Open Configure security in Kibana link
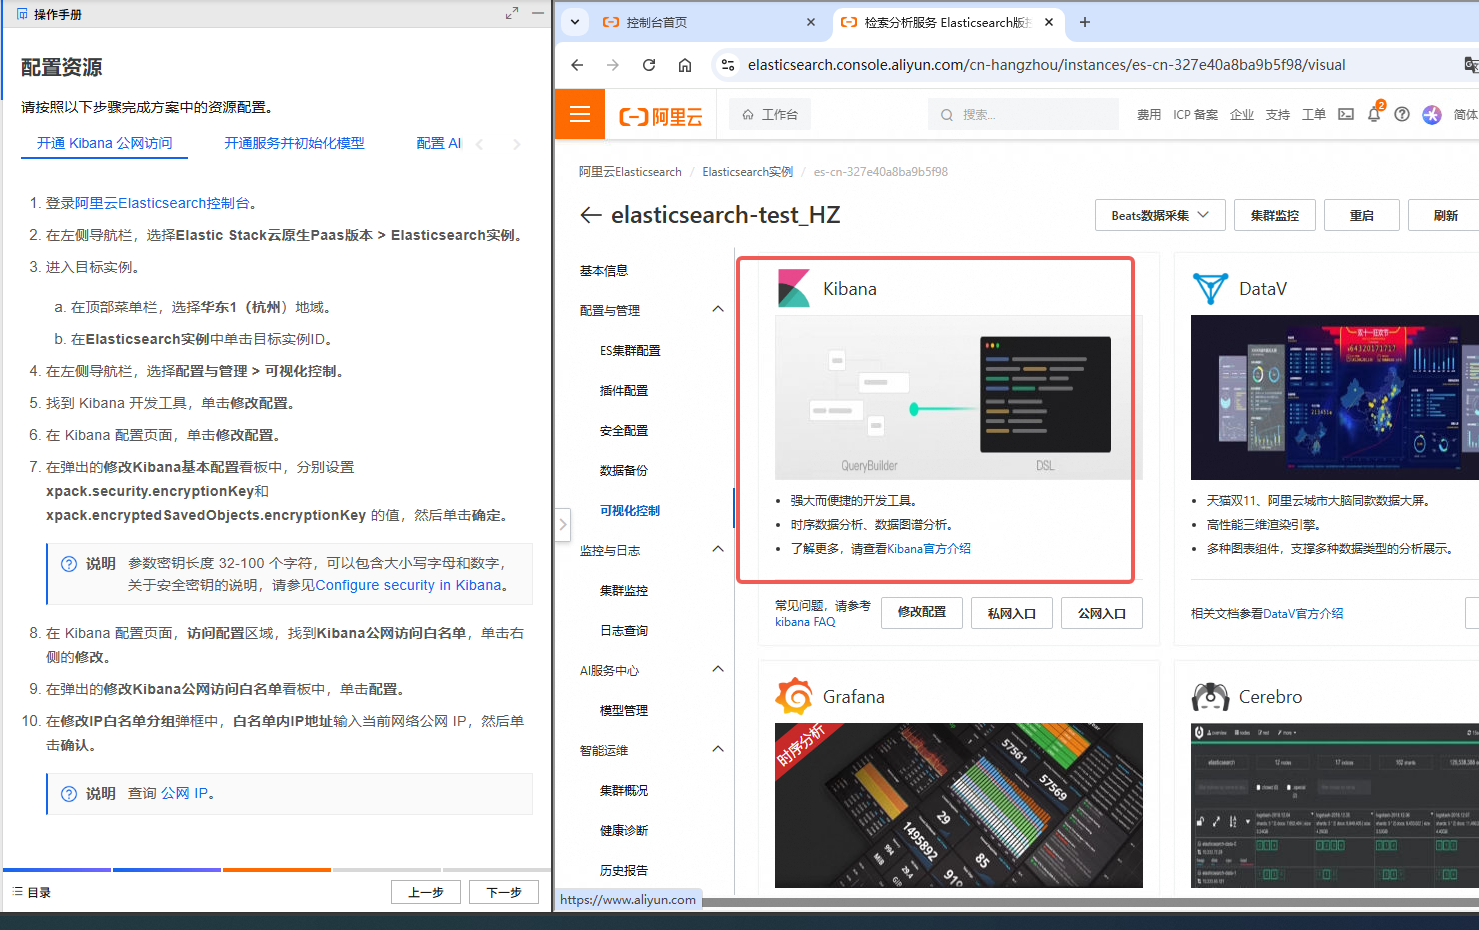Viewport: 1479px width, 930px height. click(x=408, y=585)
